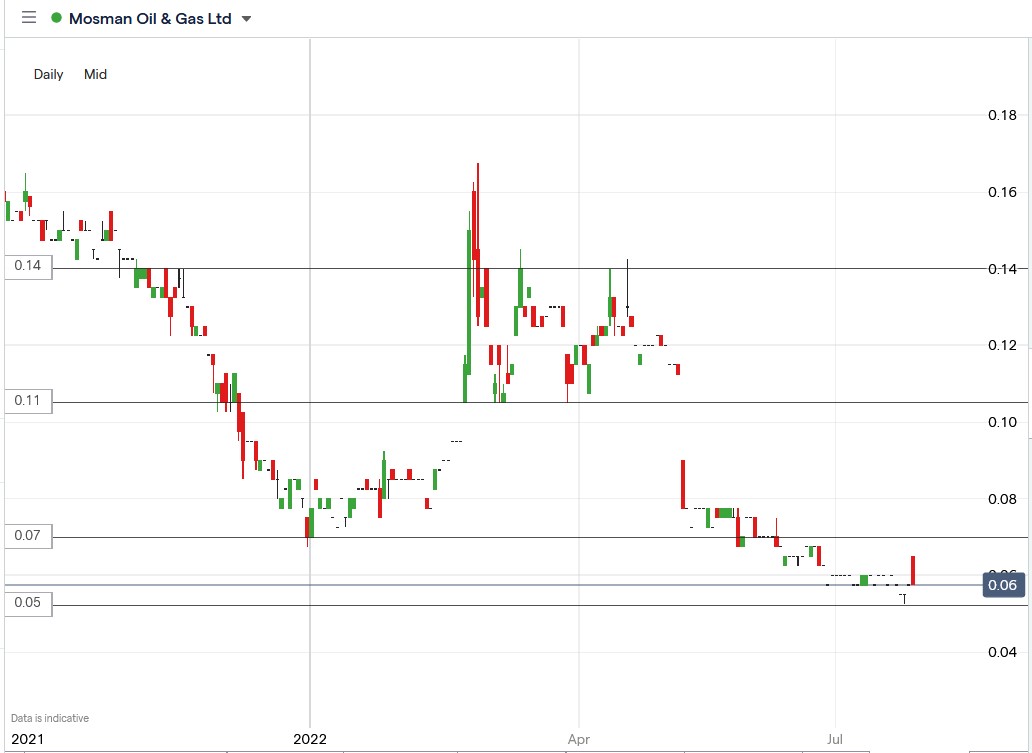The height and width of the screenshot is (753, 1032).
Task: Click the 0.11 price level label
Action: 27,401
